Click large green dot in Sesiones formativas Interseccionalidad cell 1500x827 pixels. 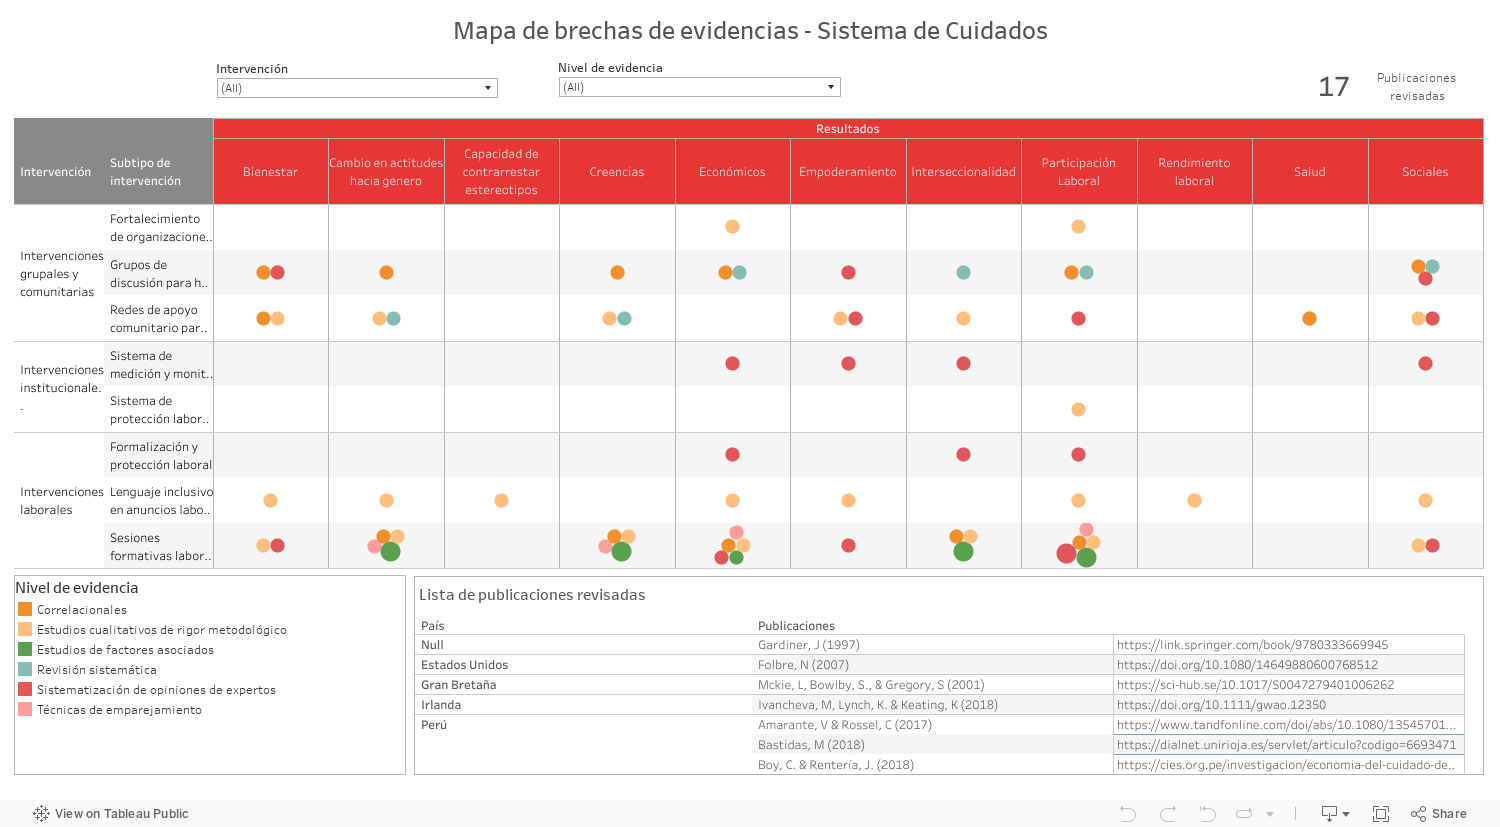963,551
